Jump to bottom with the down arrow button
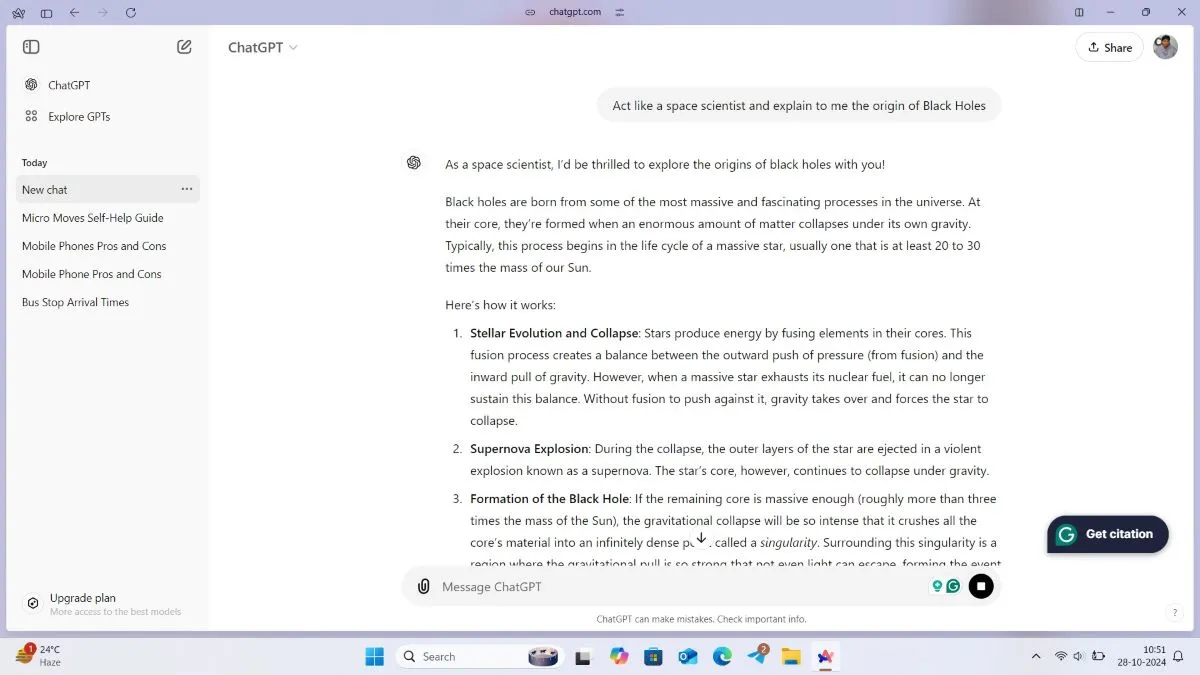Screen dimensions: 1200x675 [x=701, y=538]
